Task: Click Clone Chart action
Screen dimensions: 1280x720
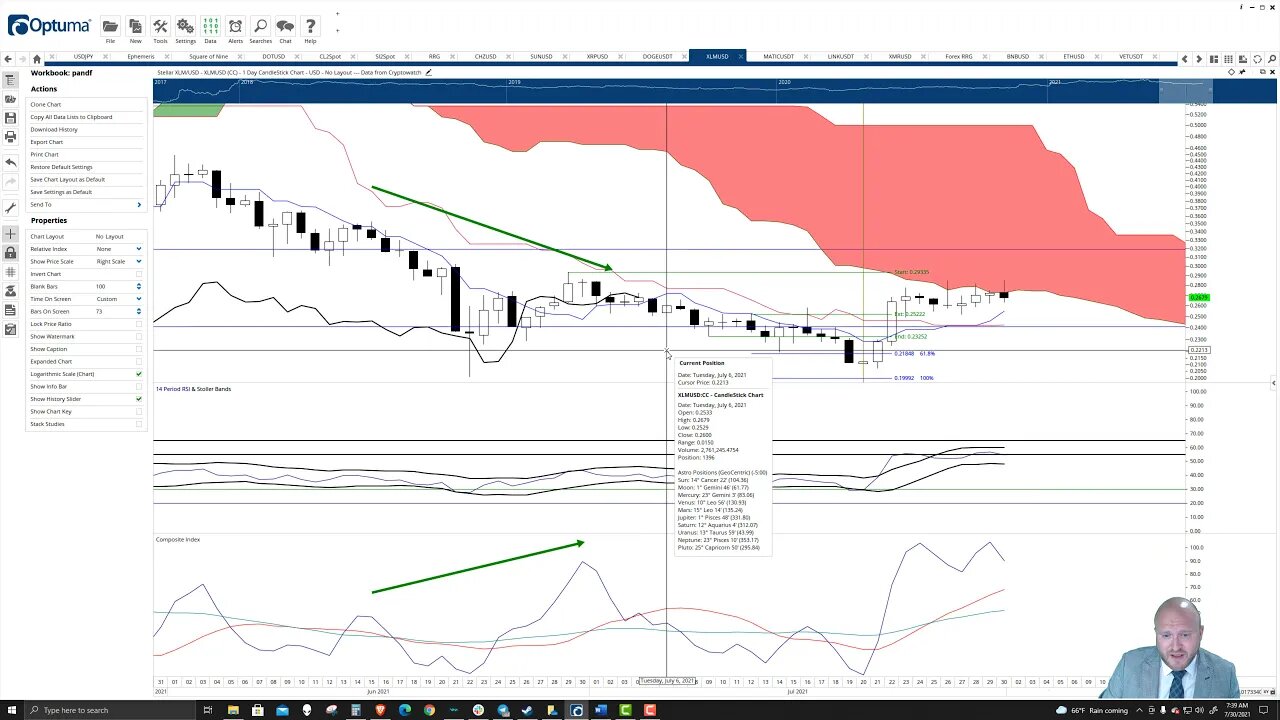Action: tap(45, 104)
